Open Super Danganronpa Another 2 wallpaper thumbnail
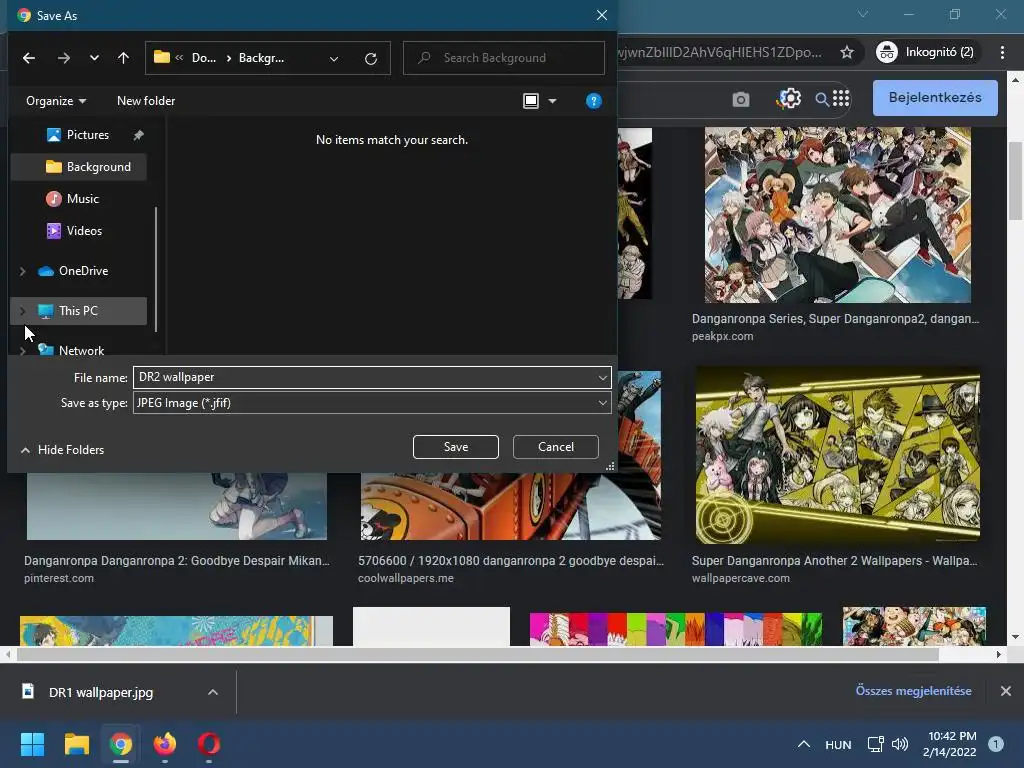 point(838,455)
